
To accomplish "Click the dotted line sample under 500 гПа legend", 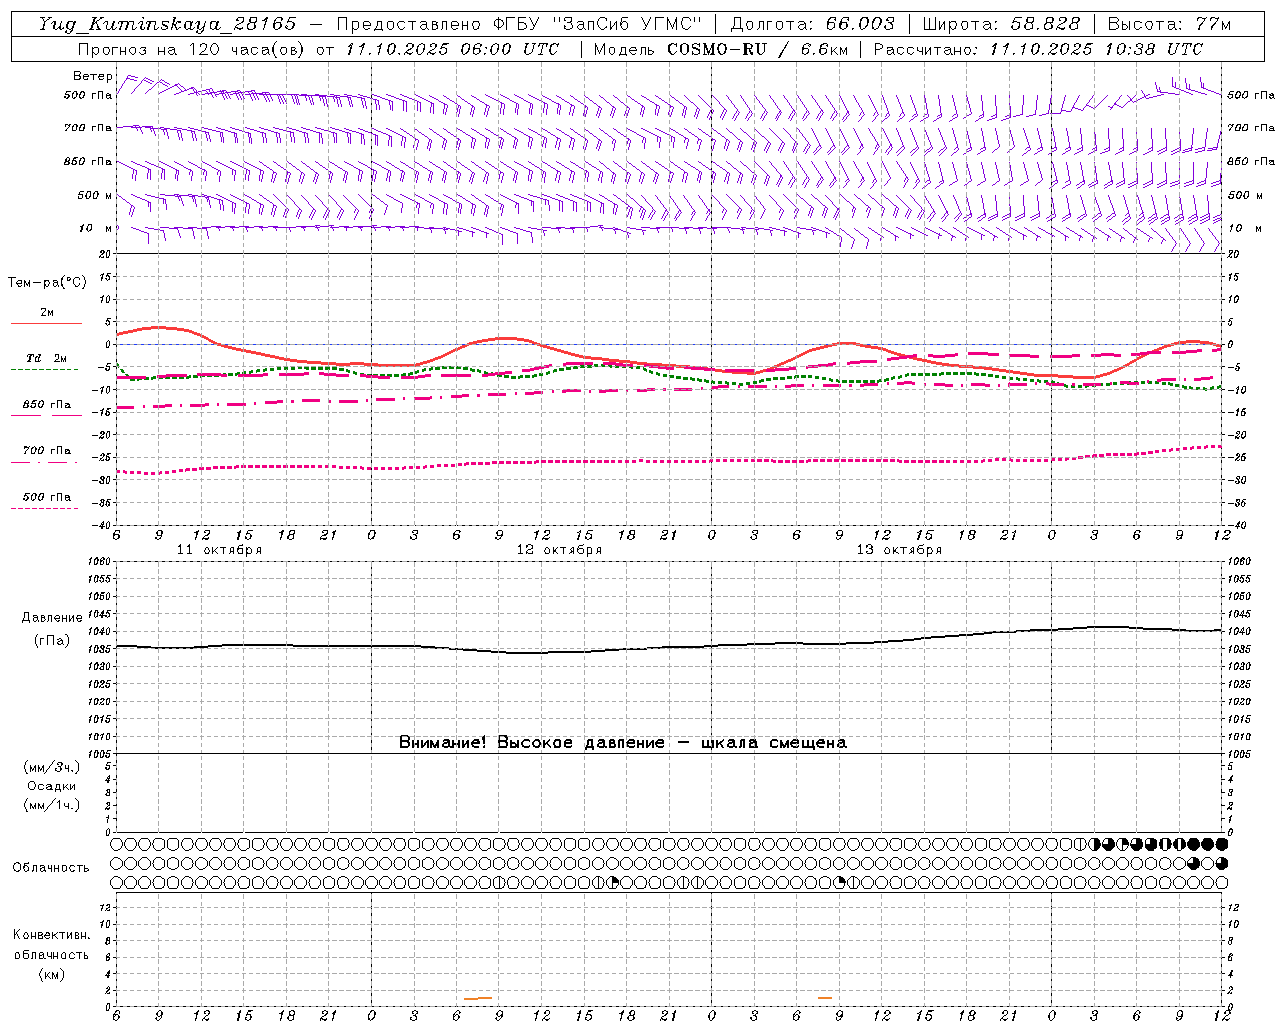I will pyautogui.click(x=45, y=508).
